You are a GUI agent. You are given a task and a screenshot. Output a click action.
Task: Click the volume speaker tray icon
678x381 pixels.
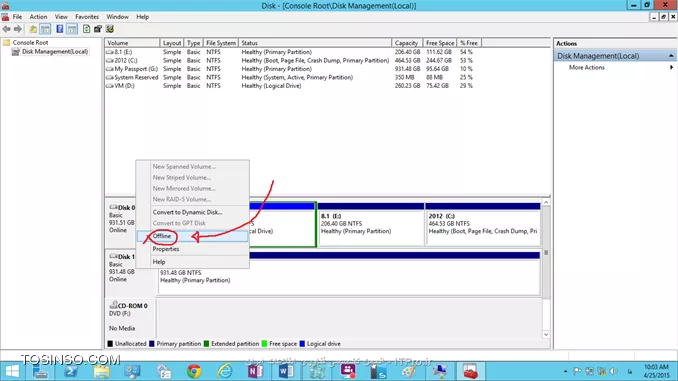coord(613,371)
